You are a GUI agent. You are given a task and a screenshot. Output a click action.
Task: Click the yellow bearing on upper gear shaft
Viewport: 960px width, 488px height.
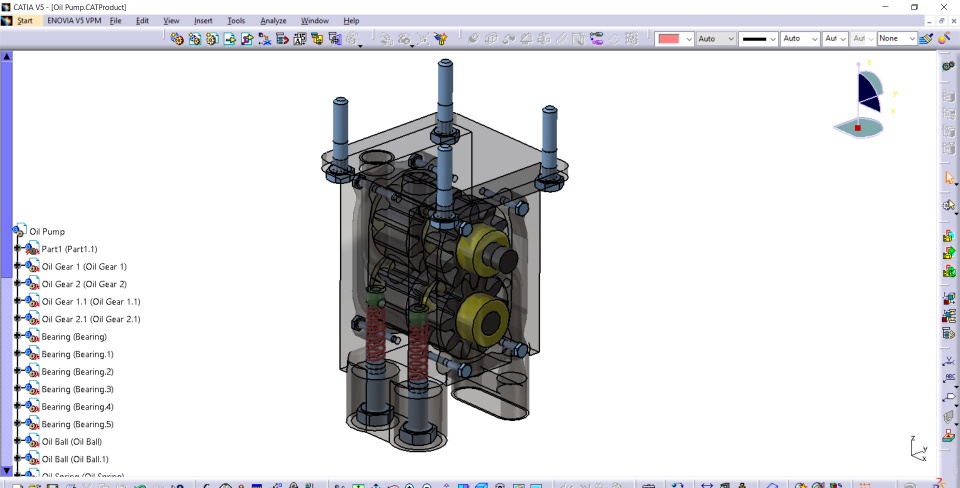tap(473, 250)
